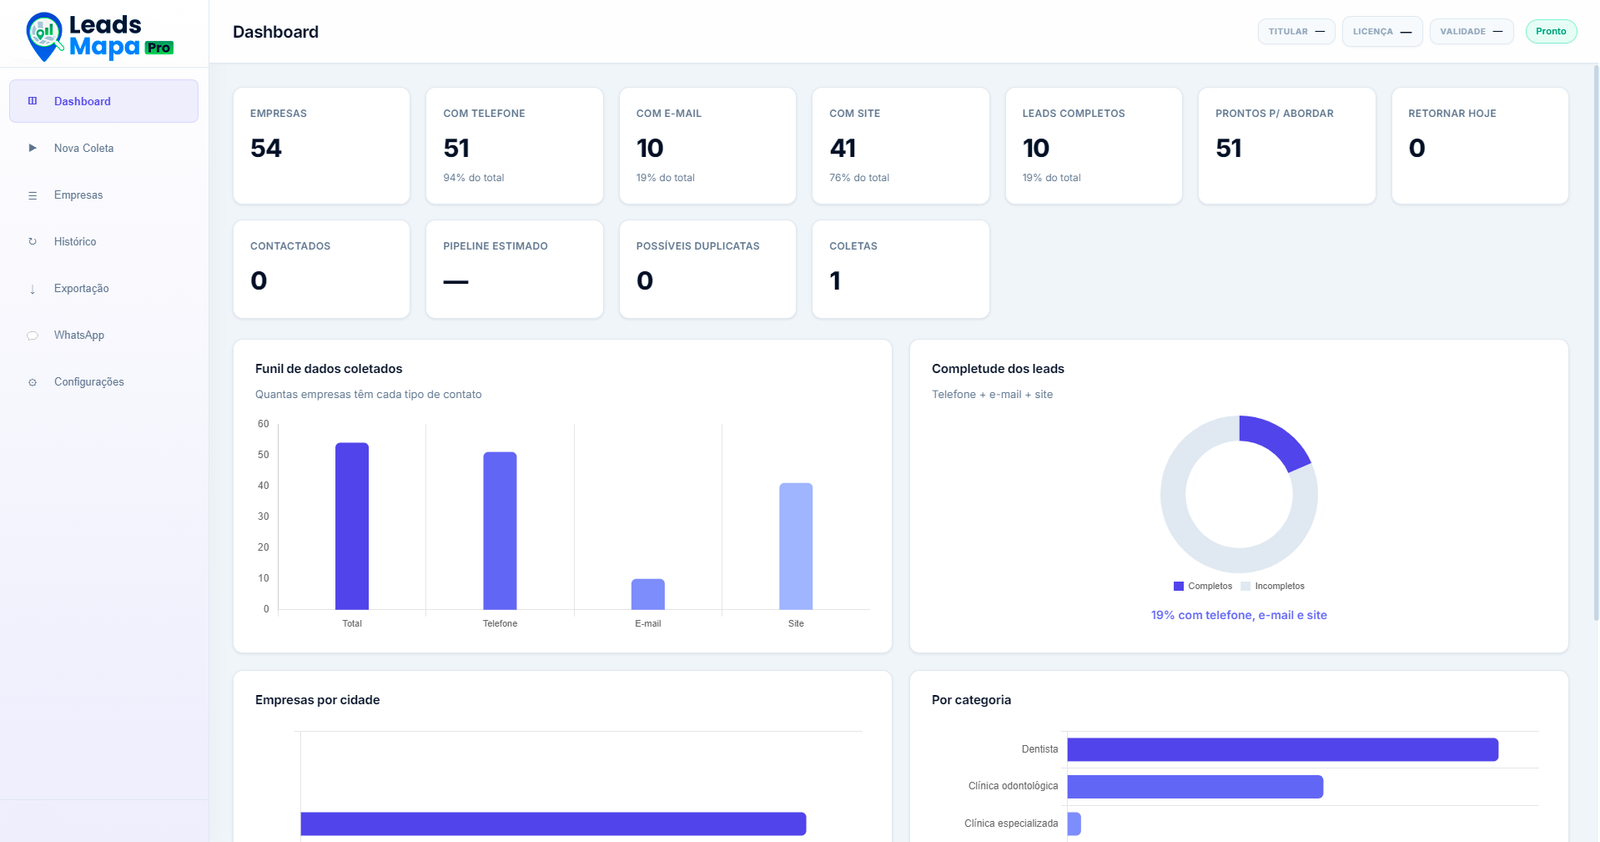Click the Total bar in funnel chart
Image resolution: width=1600 pixels, height=842 pixels.
(352, 526)
